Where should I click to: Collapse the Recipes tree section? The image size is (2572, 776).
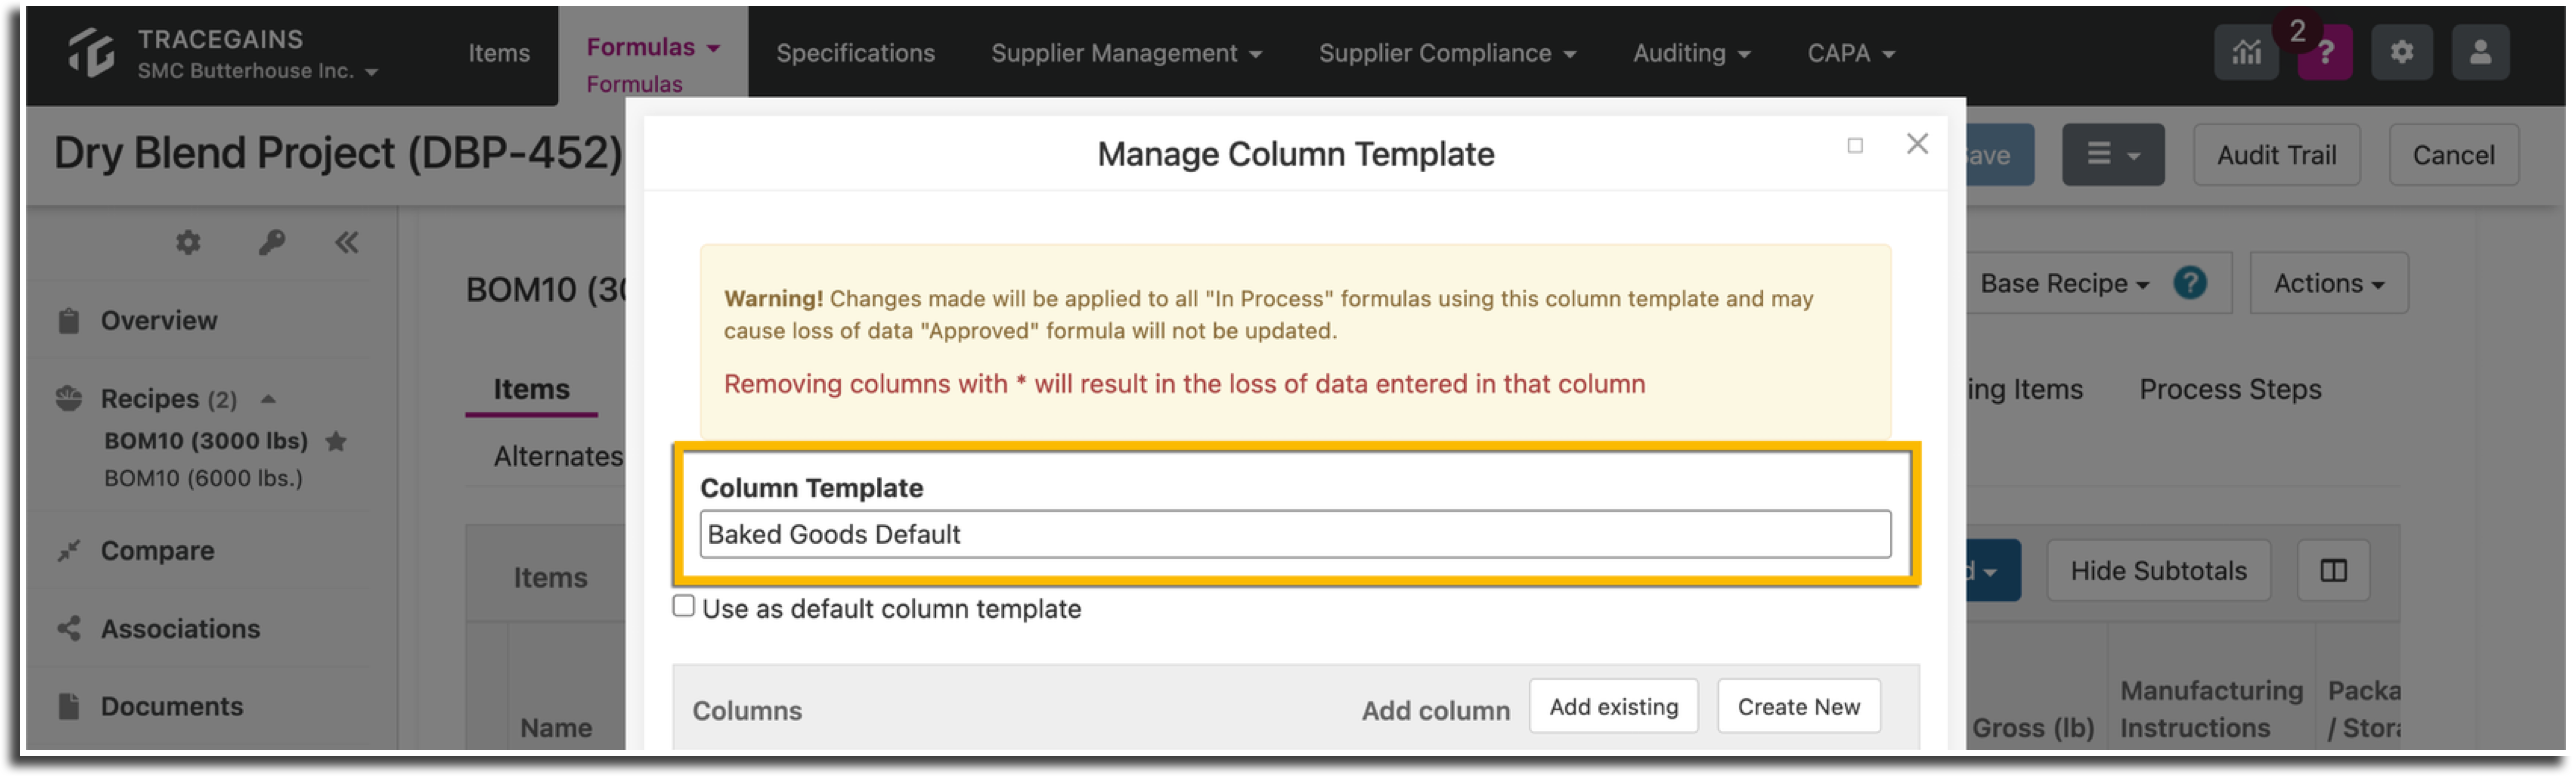pyautogui.click(x=268, y=399)
